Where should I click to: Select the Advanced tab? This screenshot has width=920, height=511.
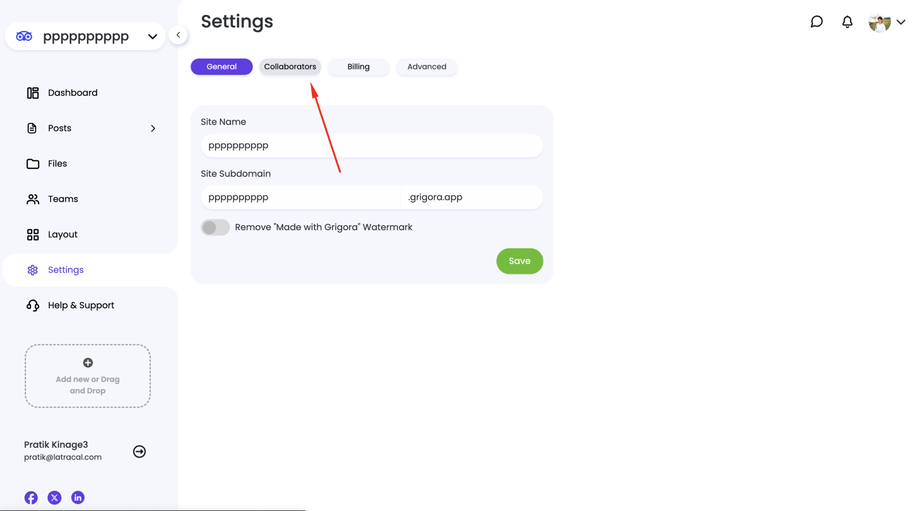point(427,67)
